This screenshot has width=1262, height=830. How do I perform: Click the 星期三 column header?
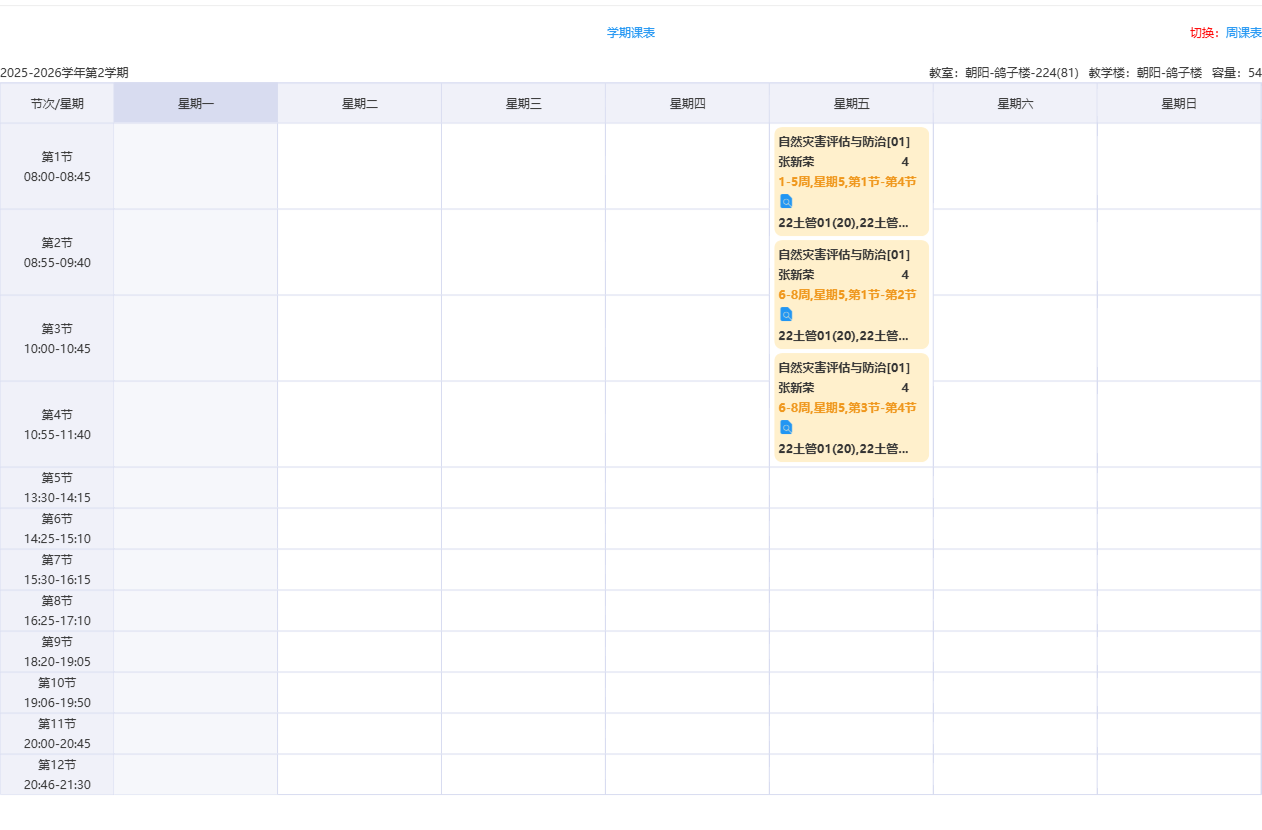[523, 104]
